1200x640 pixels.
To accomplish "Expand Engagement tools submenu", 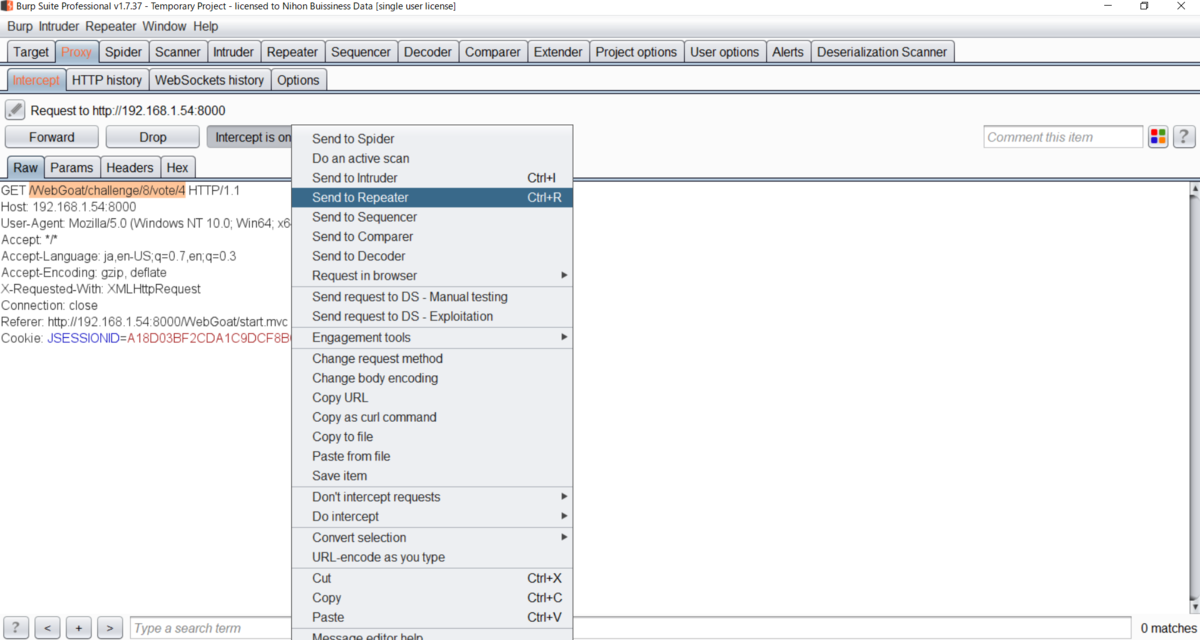I will (x=432, y=338).
